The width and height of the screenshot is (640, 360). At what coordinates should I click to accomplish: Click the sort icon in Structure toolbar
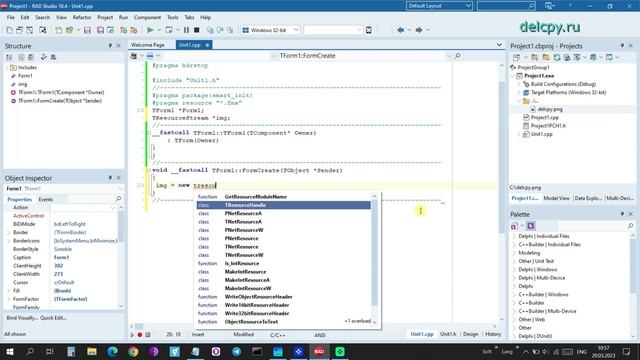click(x=9, y=57)
